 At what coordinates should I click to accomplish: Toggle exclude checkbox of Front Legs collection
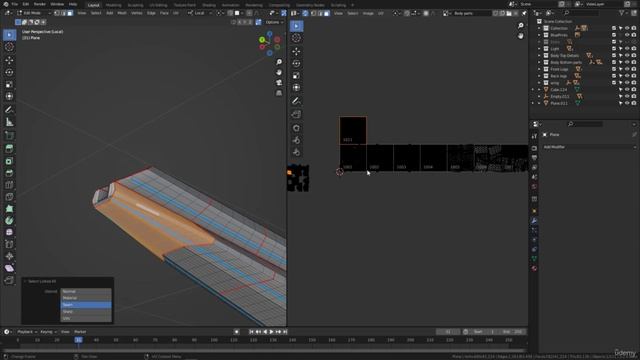click(x=614, y=69)
